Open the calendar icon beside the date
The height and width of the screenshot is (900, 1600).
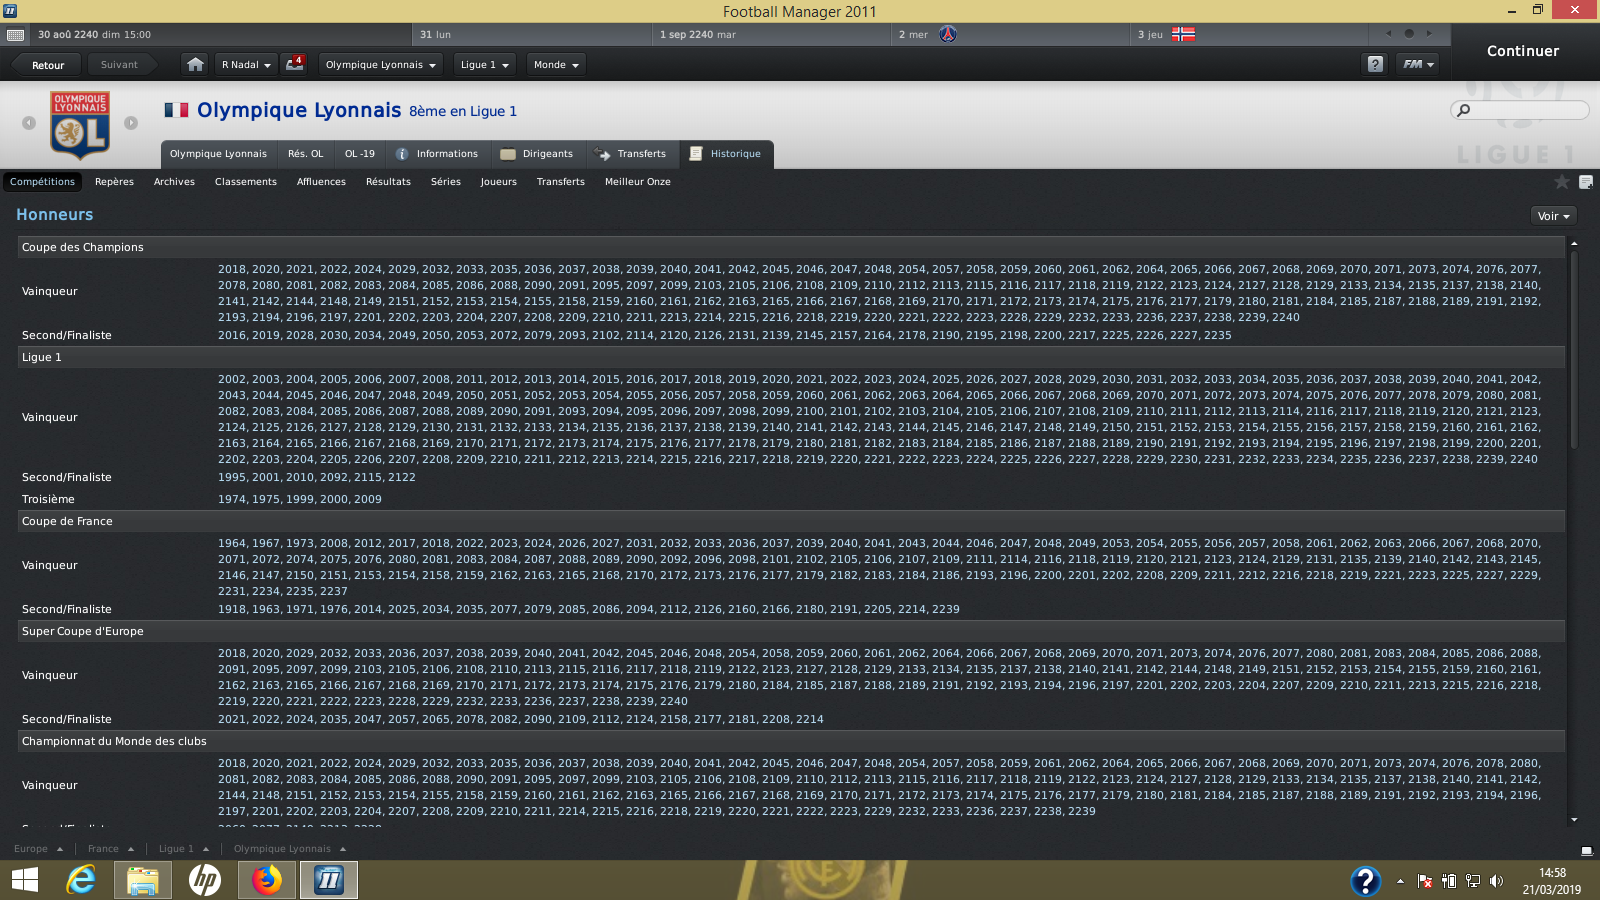15,34
